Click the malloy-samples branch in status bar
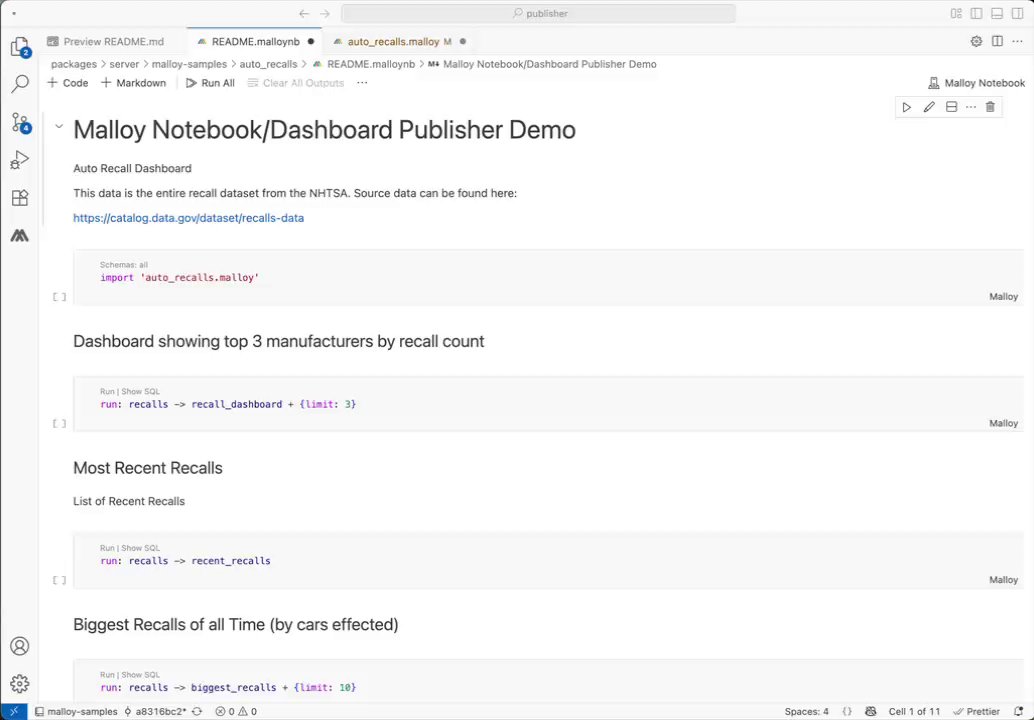1034x720 pixels. (77, 711)
